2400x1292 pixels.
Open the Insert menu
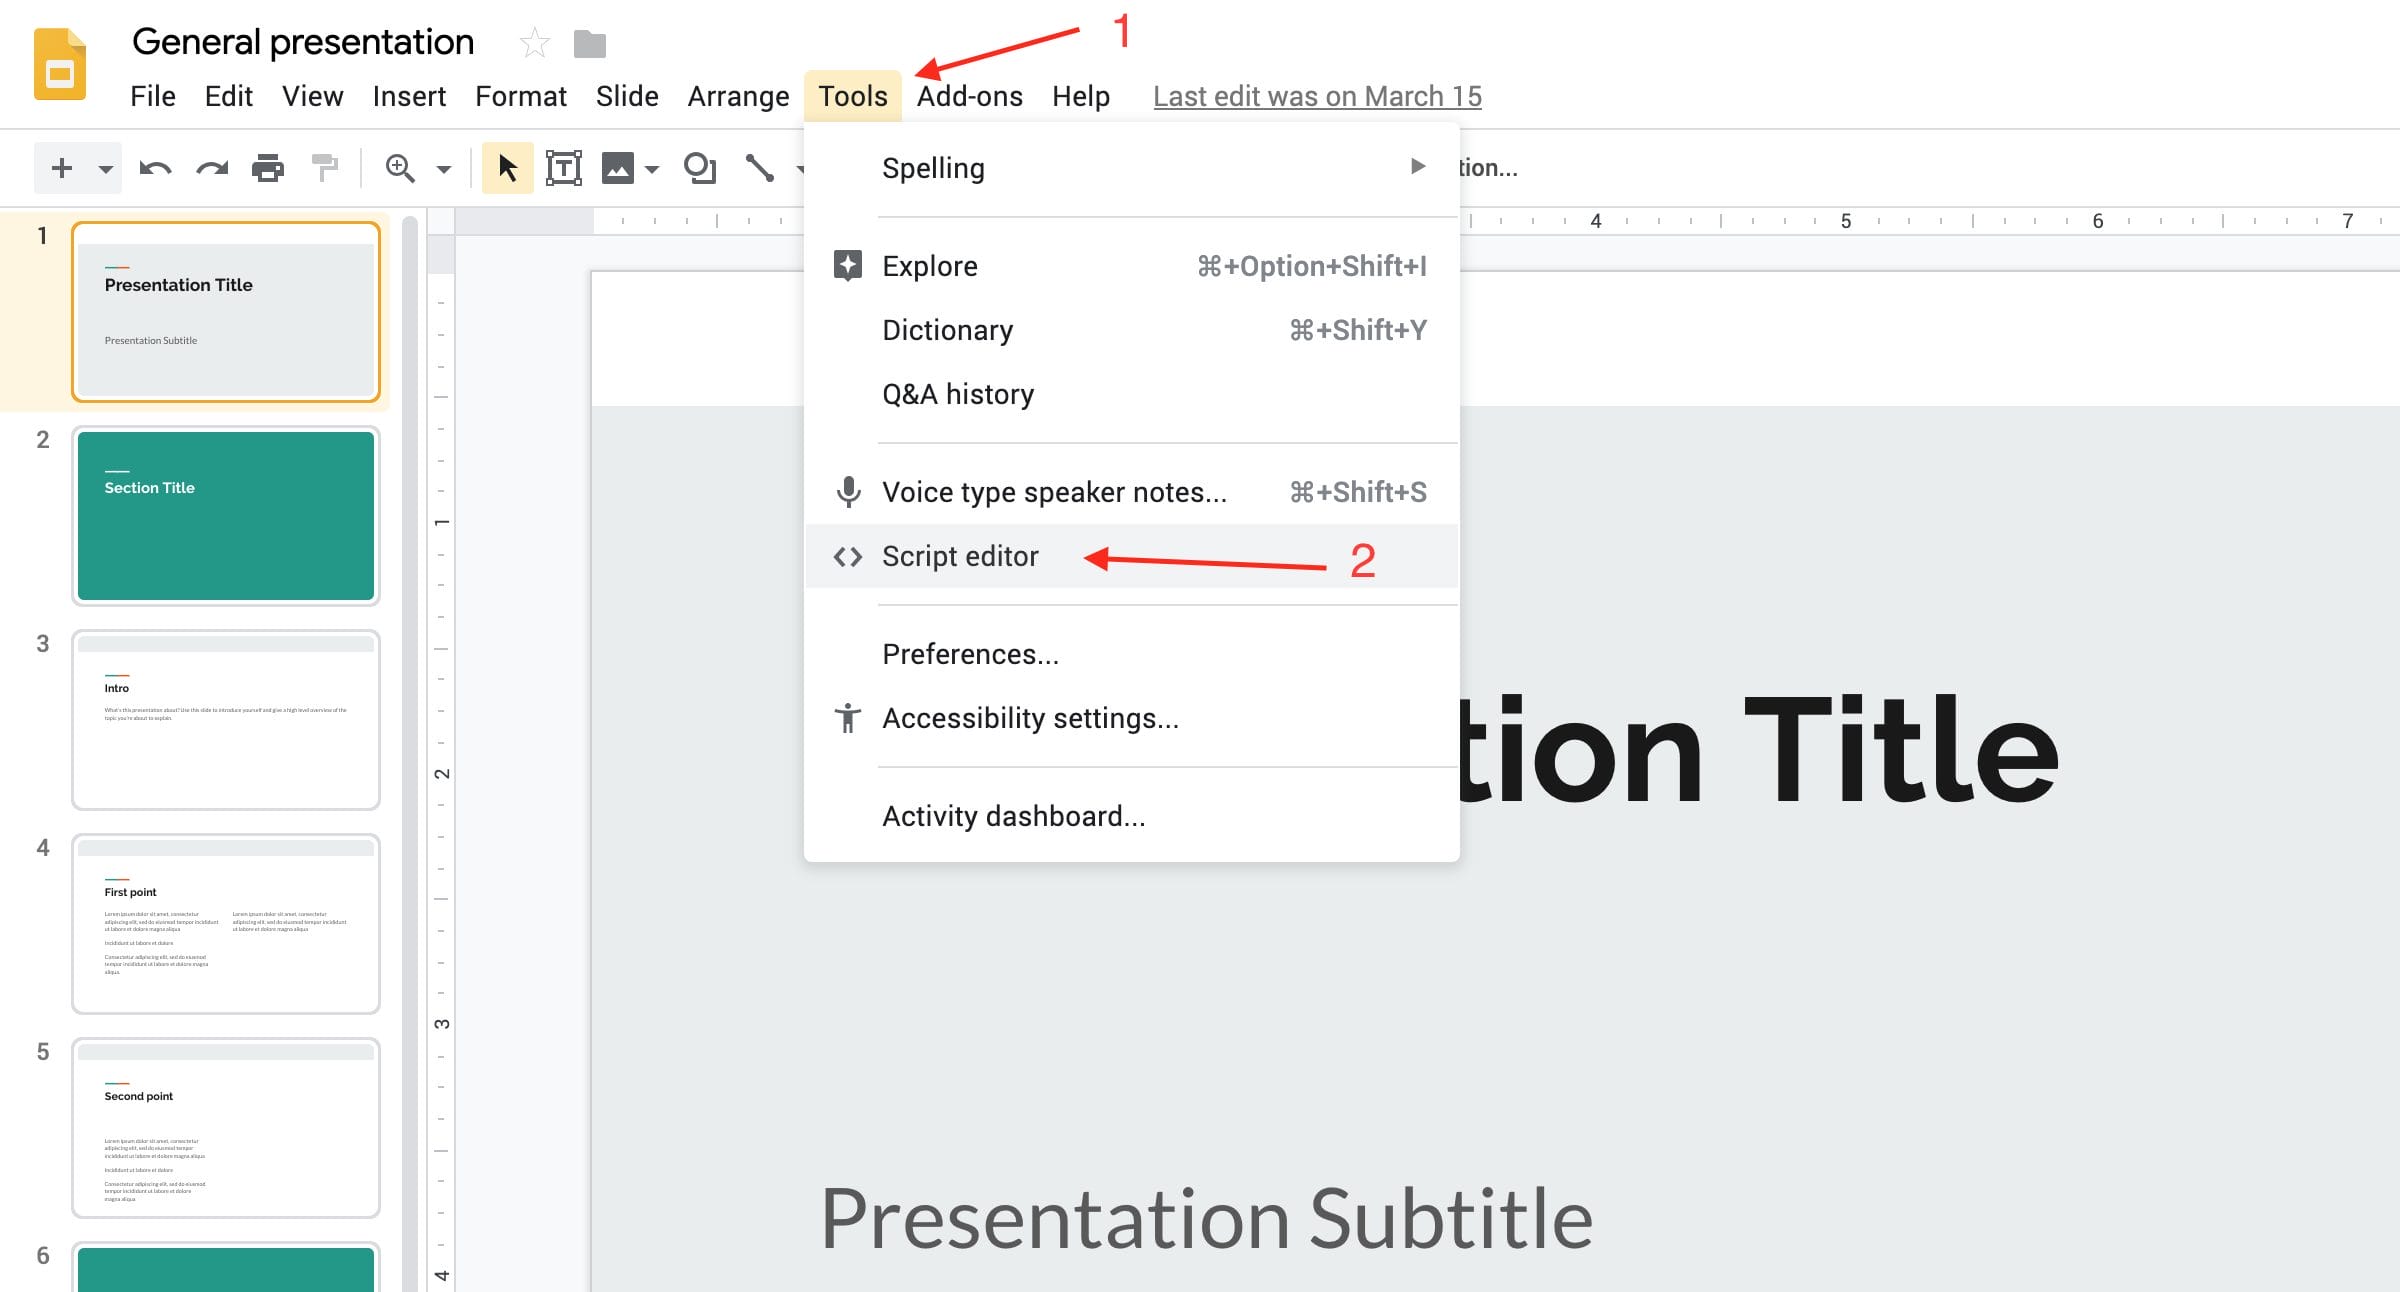coord(409,96)
